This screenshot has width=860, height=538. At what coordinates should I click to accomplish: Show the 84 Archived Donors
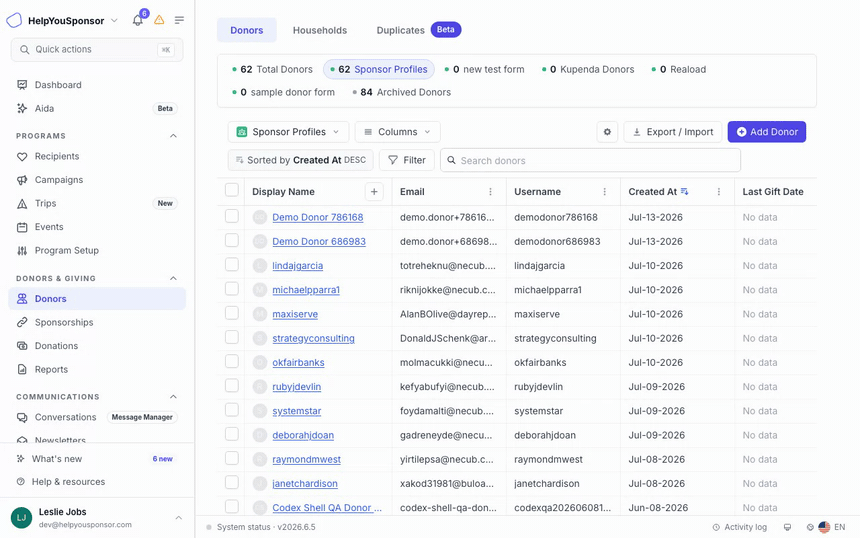(x=401, y=93)
